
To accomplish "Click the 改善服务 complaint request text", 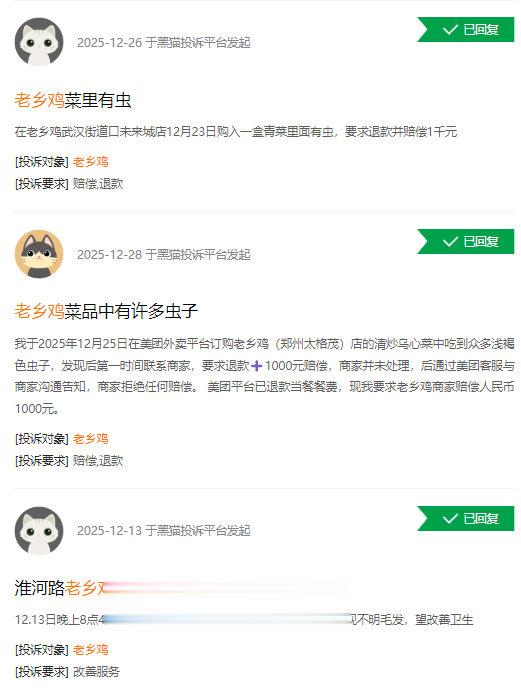I will point(96,671).
